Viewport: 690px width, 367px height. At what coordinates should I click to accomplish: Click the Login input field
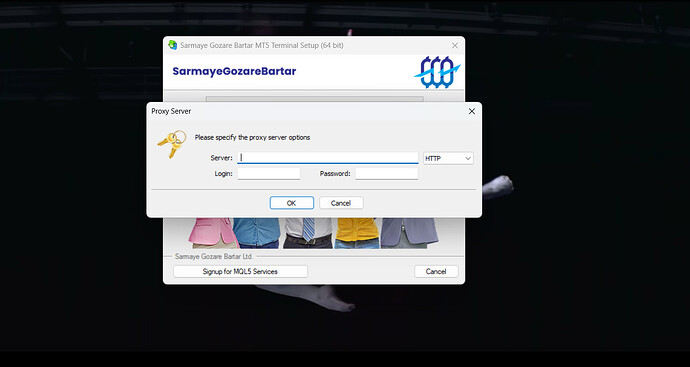pos(269,173)
